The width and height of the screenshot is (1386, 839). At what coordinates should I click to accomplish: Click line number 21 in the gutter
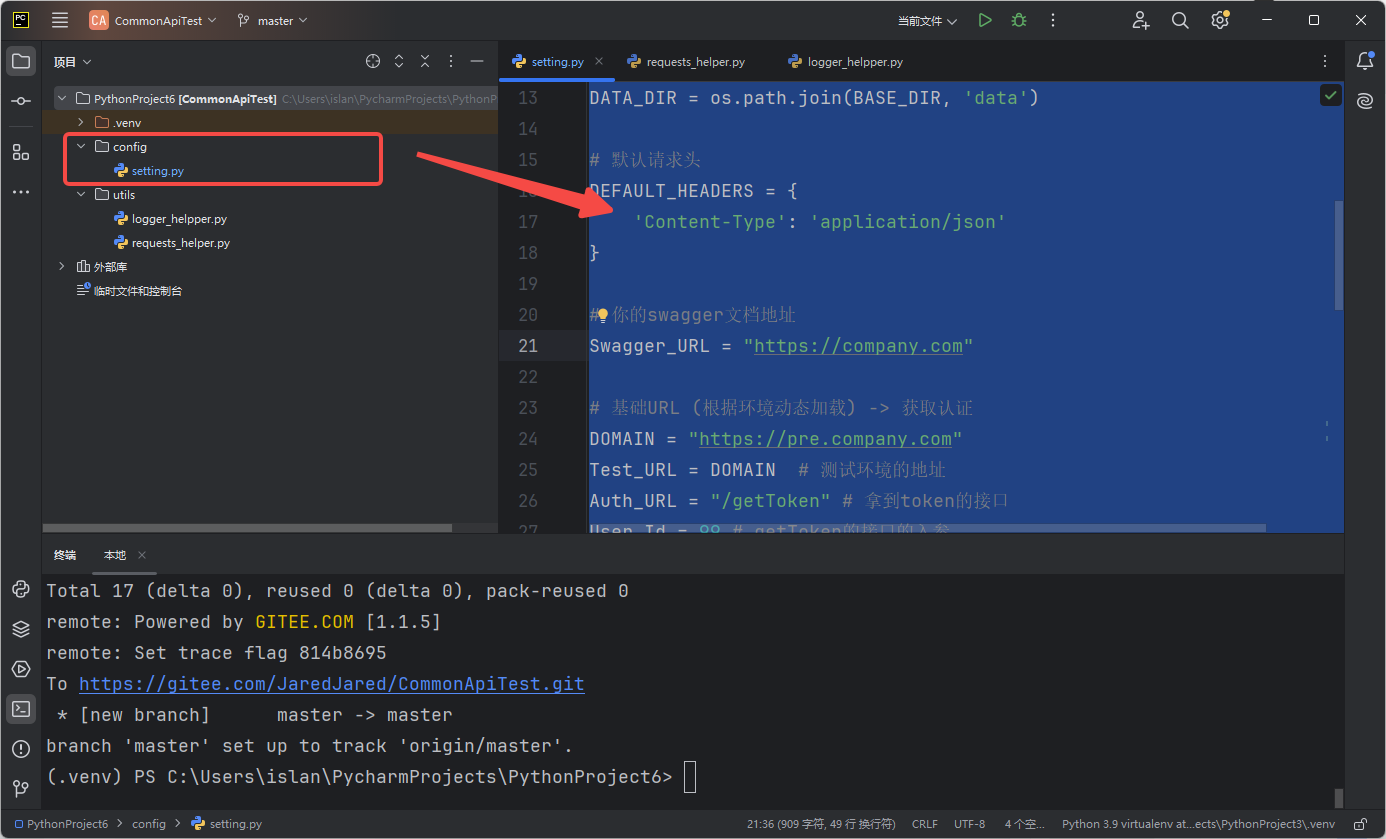[527, 346]
